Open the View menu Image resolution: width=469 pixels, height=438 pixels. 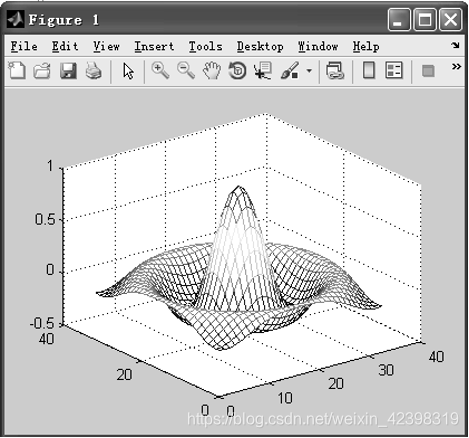106,46
